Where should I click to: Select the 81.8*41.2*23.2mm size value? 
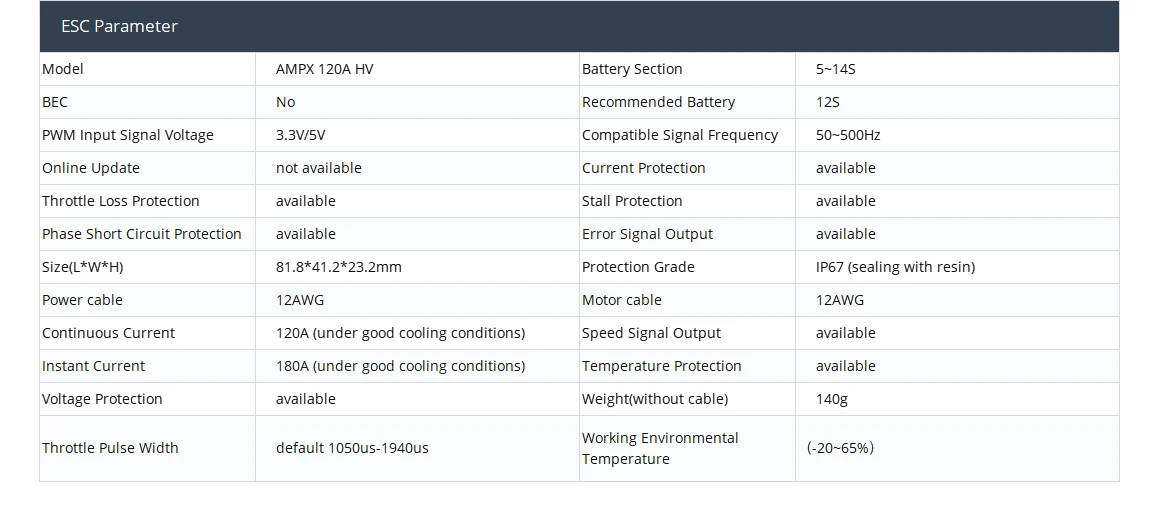339,267
